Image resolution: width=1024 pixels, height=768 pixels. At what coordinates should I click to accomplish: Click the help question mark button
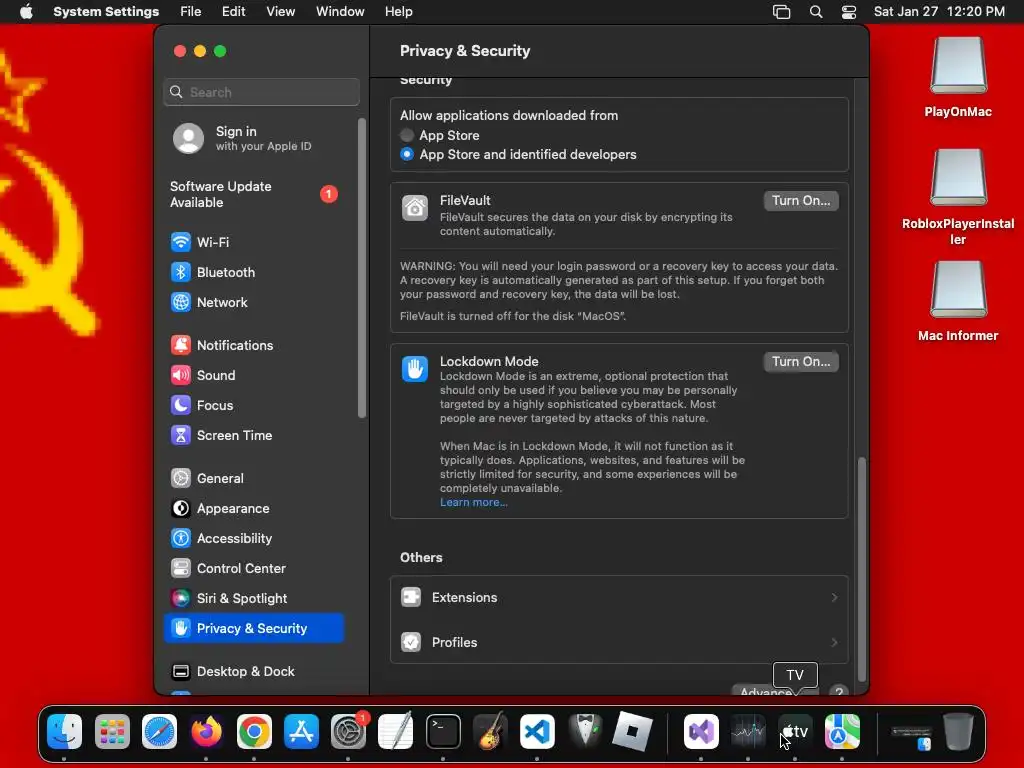[x=839, y=691]
